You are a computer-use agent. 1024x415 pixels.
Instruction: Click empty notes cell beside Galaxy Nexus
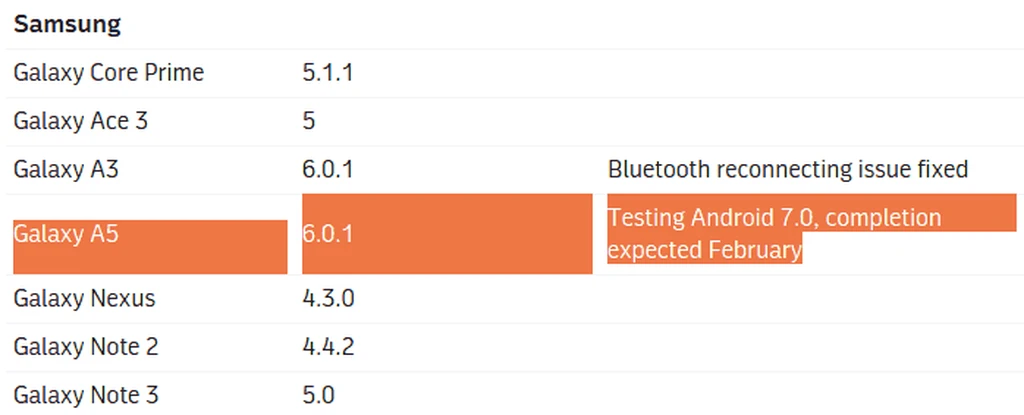click(x=812, y=299)
